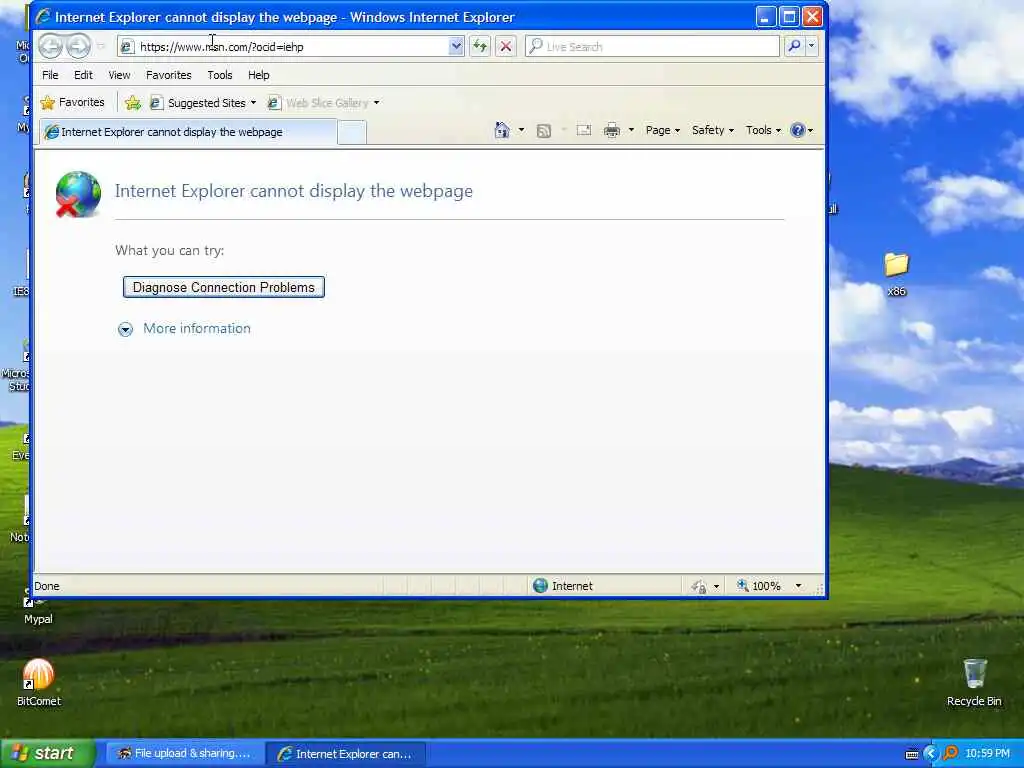This screenshot has height=768, width=1024.
Task: Click the Refresh page icon
Action: pyautogui.click(x=480, y=46)
